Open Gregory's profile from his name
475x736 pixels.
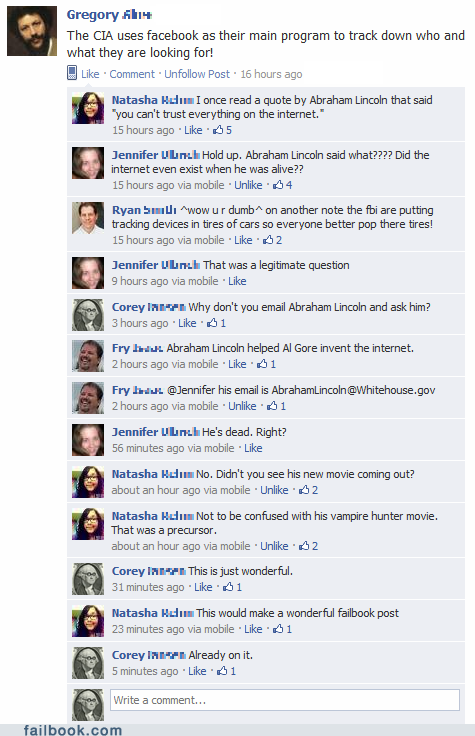coord(109,15)
